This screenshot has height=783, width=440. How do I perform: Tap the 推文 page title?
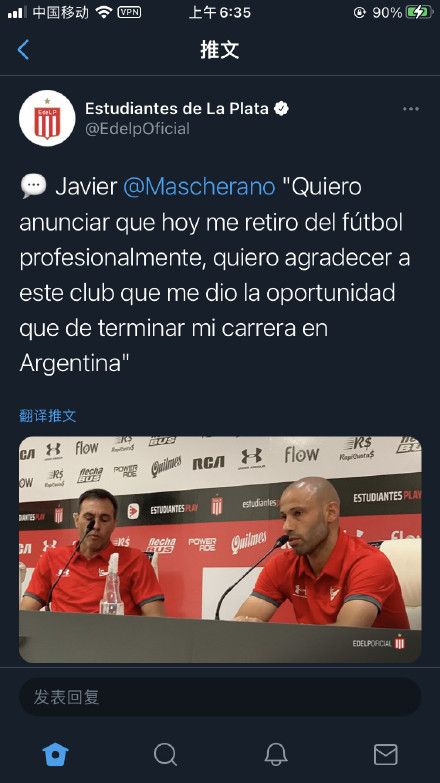pos(220,49)
